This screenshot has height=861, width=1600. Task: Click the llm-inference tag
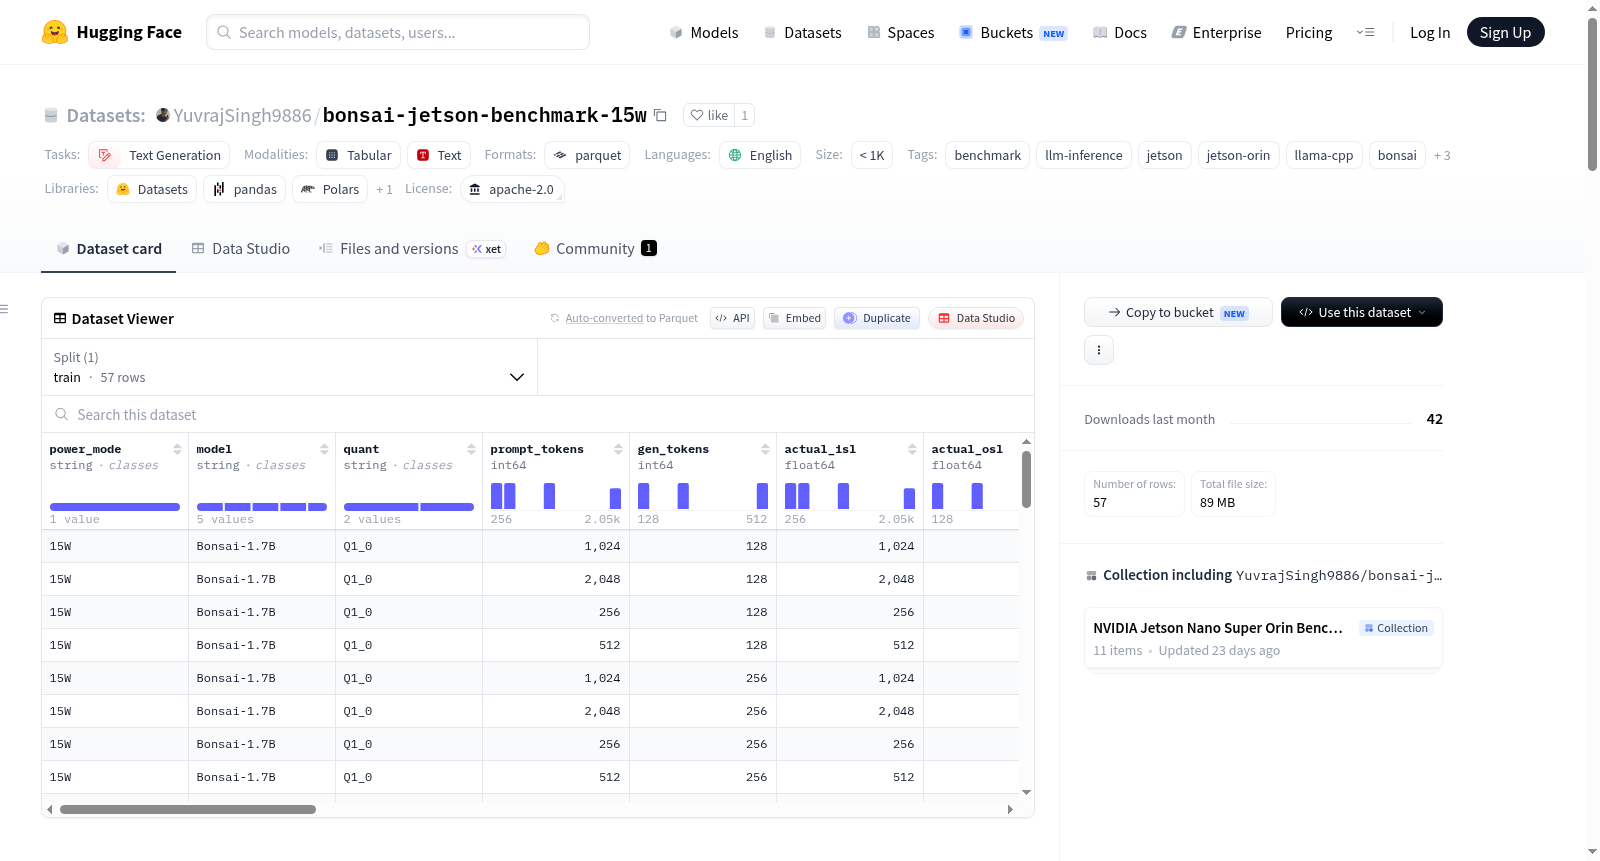pos(1084,155)
